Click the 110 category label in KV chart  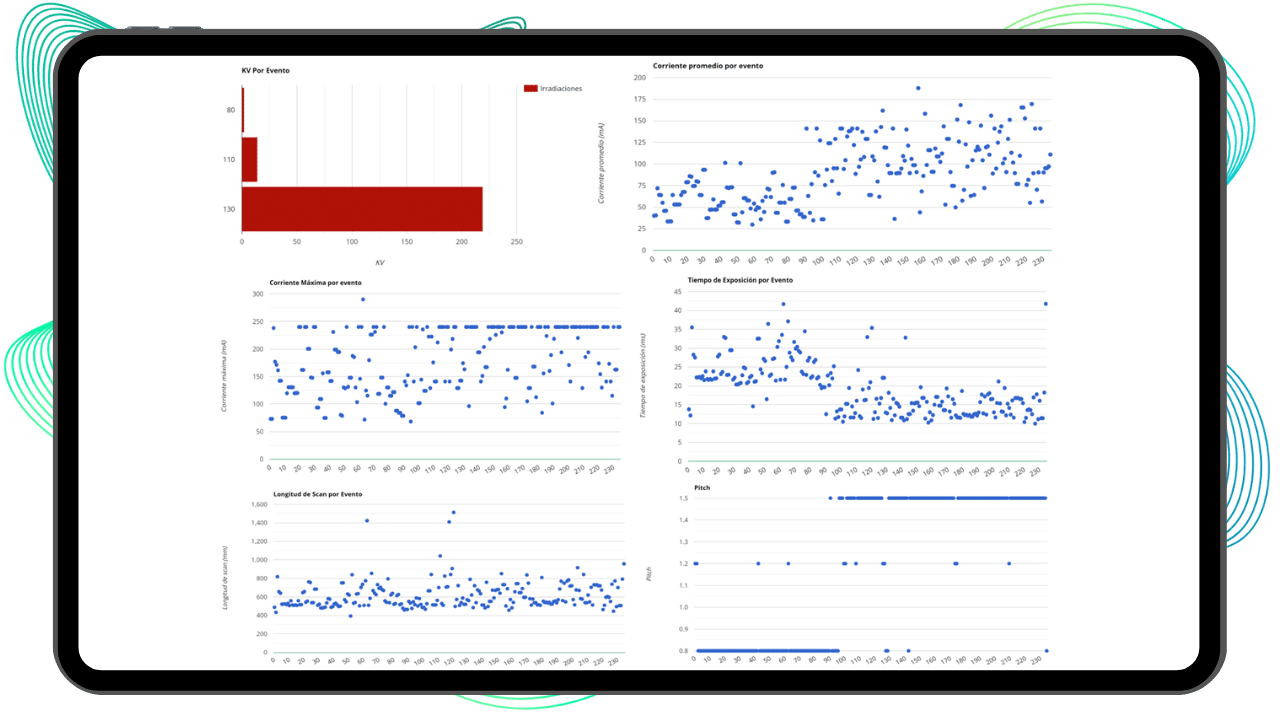coord(229,159)
